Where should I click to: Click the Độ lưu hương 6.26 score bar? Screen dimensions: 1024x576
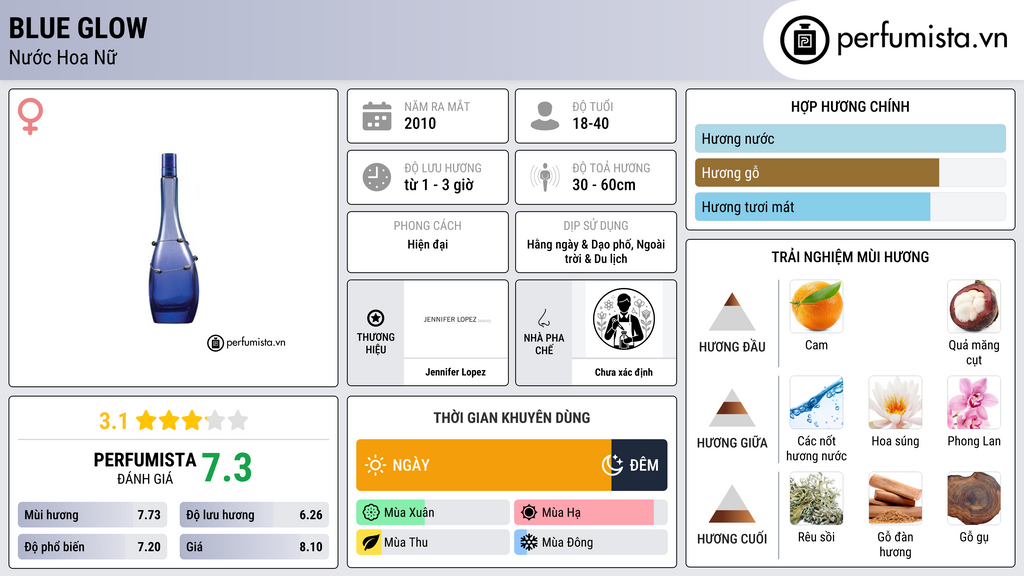point(254,515)
